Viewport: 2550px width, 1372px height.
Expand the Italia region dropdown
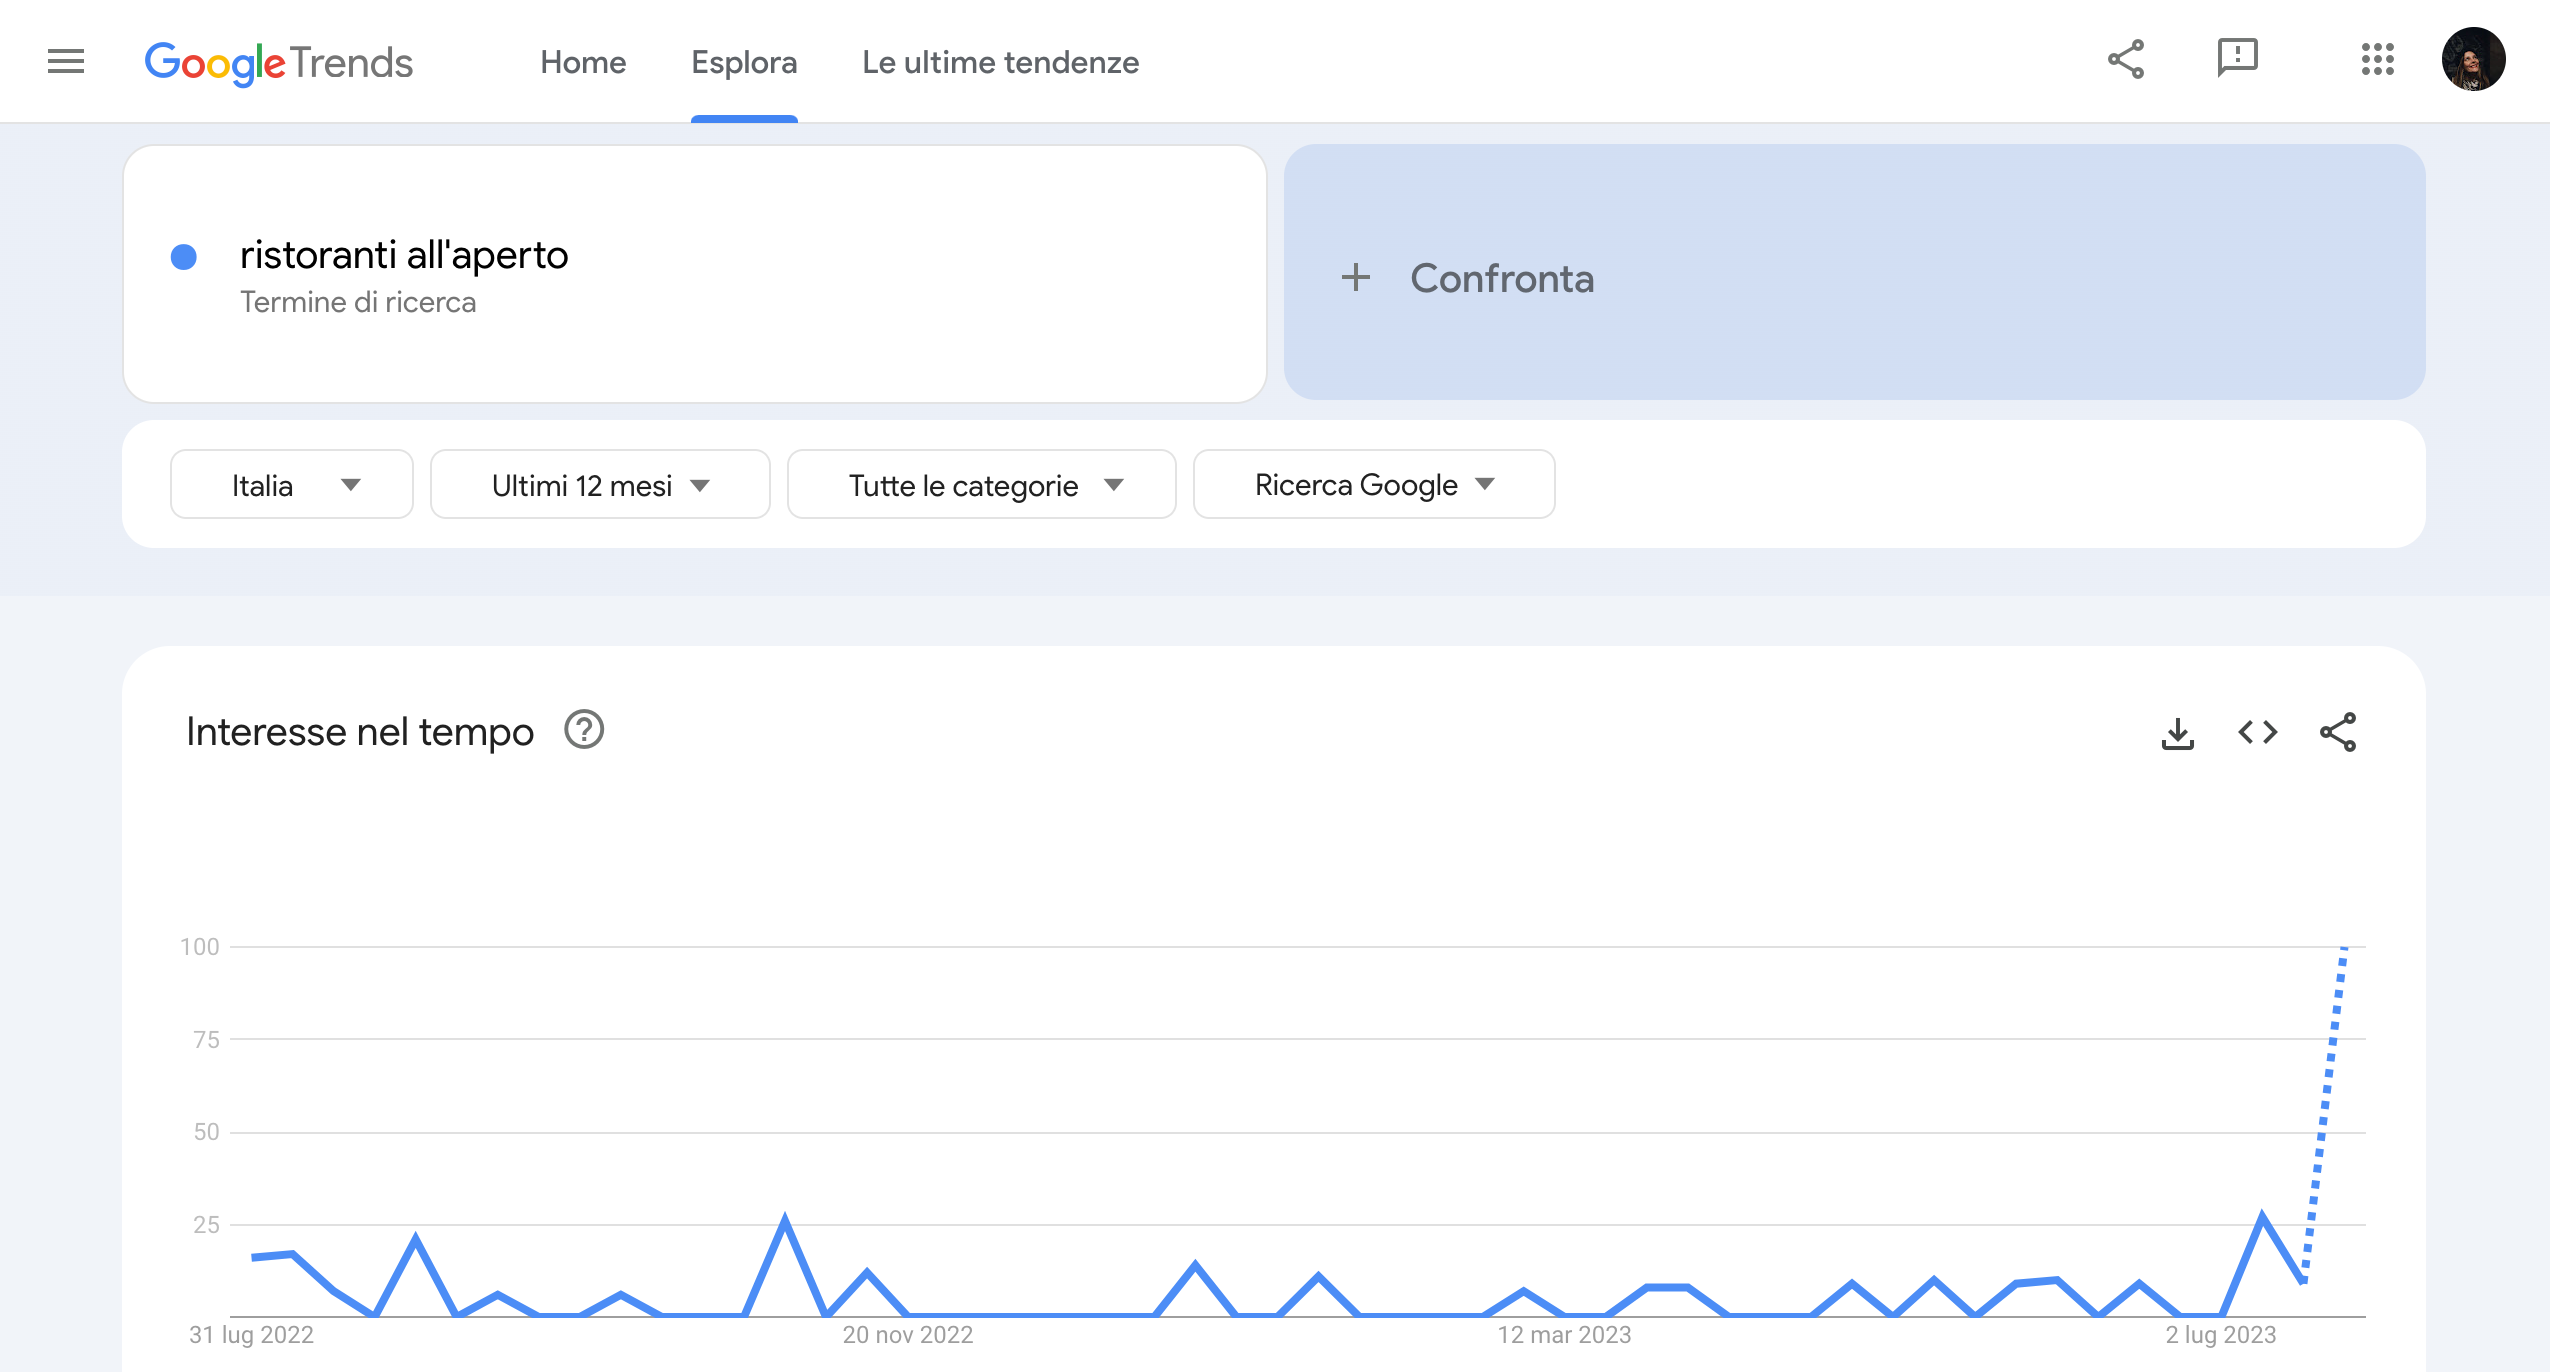click(x=291, y=485)
